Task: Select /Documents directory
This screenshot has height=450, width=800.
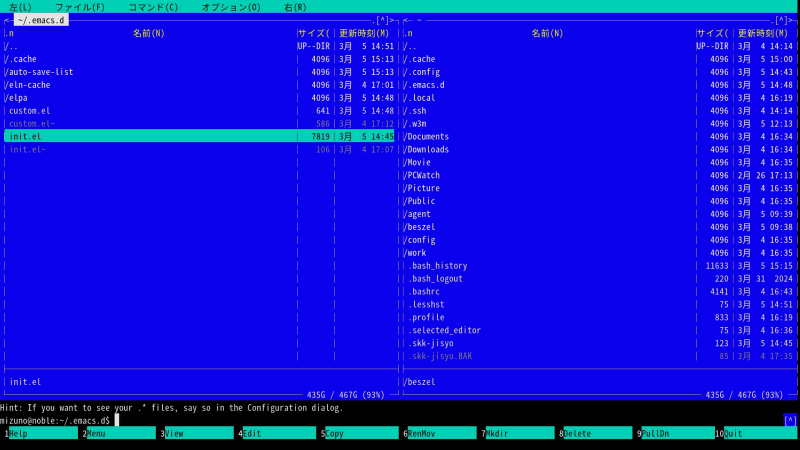Action: (x=598, y=137)
